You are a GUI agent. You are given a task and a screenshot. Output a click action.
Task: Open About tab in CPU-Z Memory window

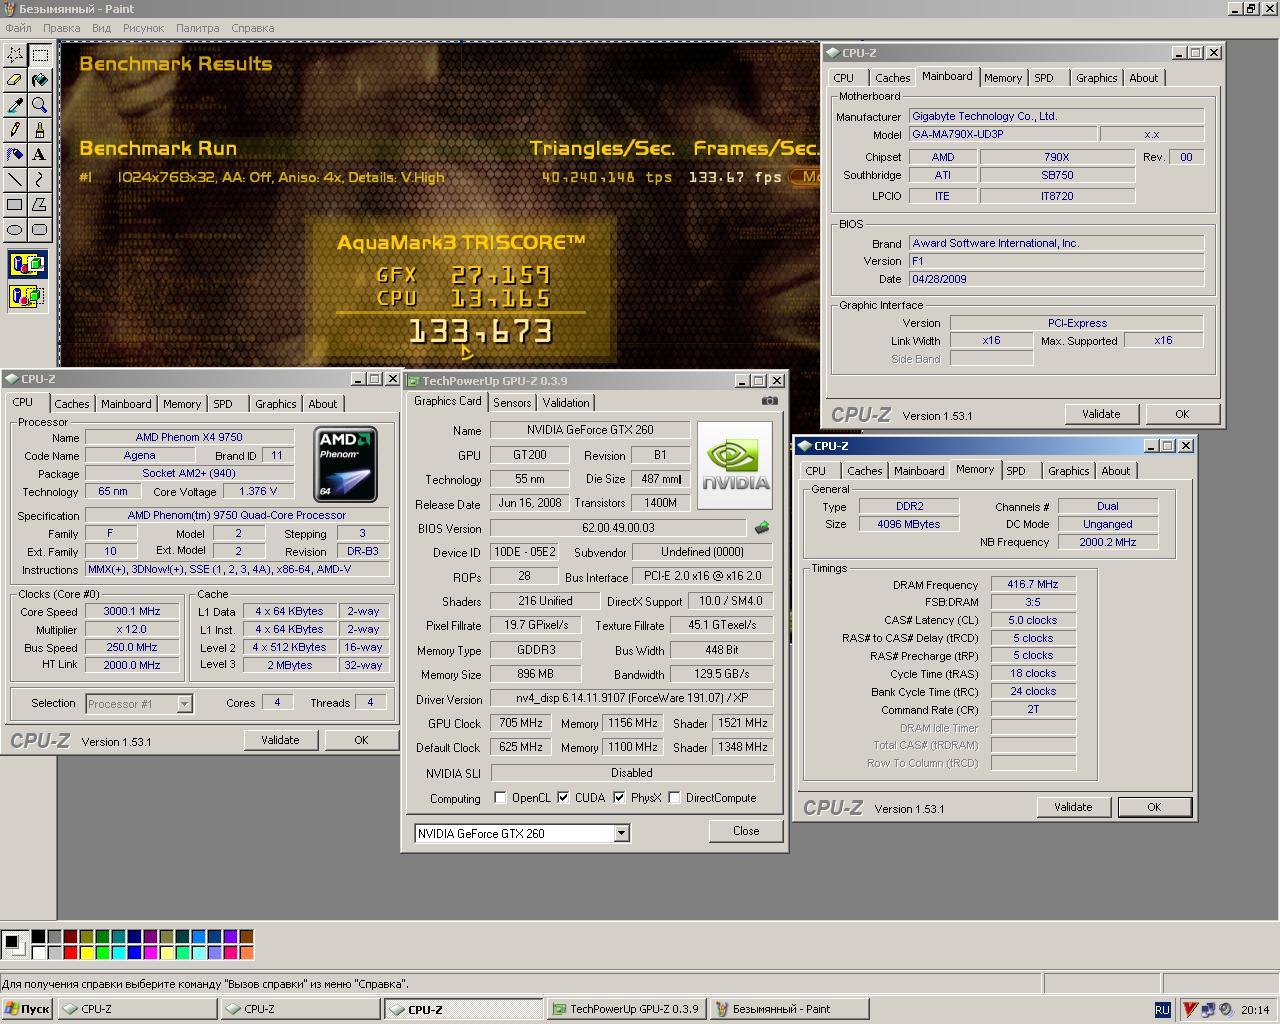[x=1116, y=471]
